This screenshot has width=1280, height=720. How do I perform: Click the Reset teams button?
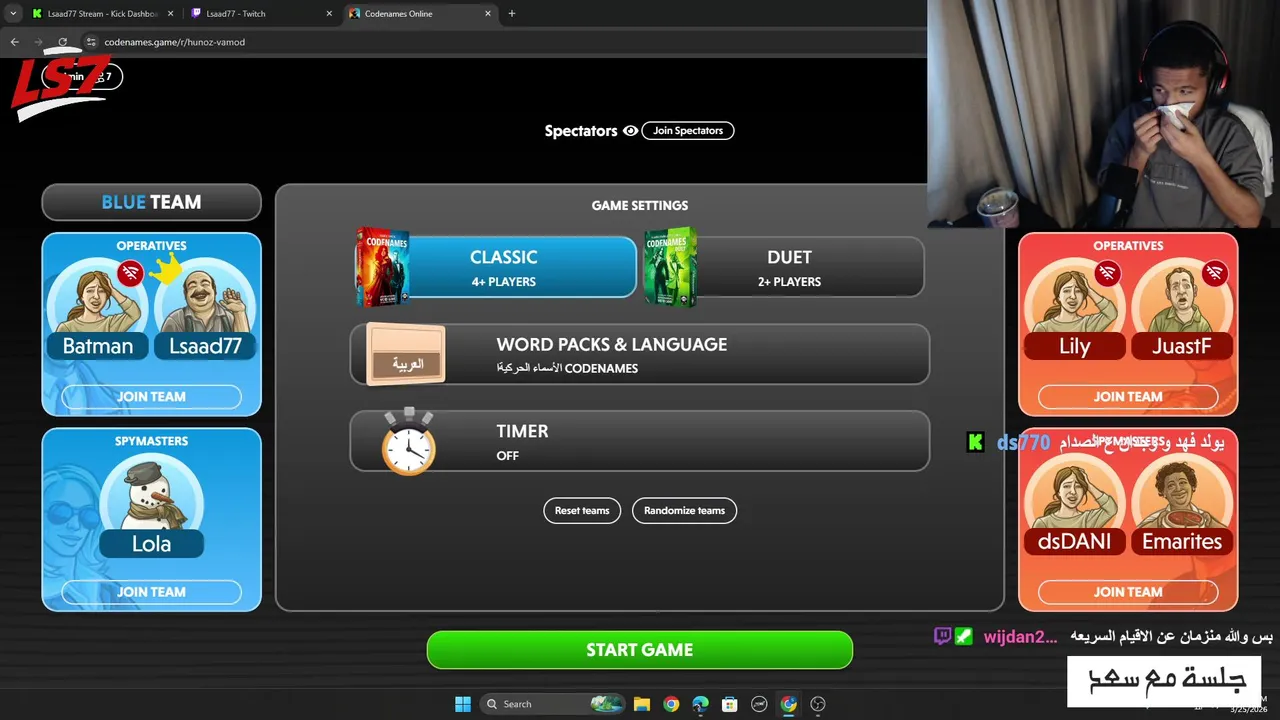582,511
